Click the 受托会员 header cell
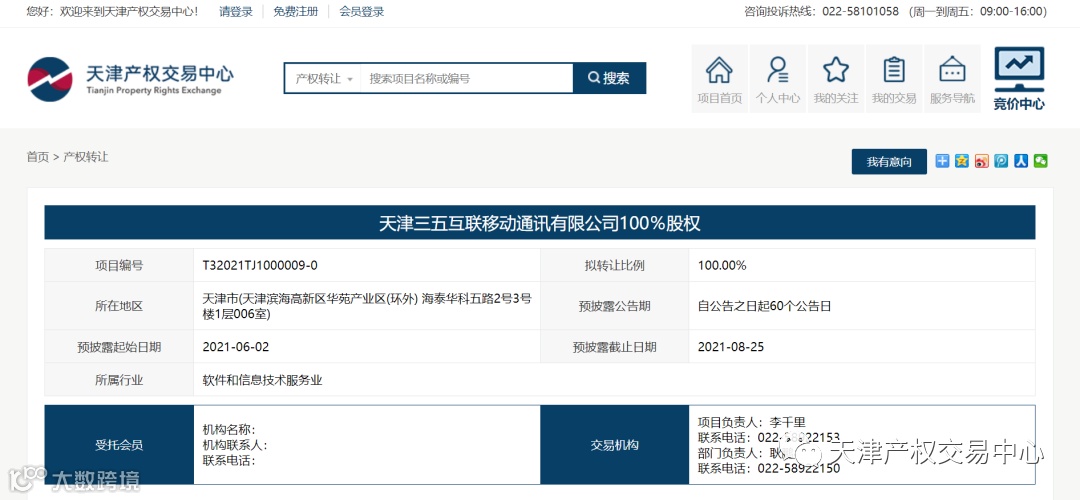1080x500 pixels. pos(119,445)
